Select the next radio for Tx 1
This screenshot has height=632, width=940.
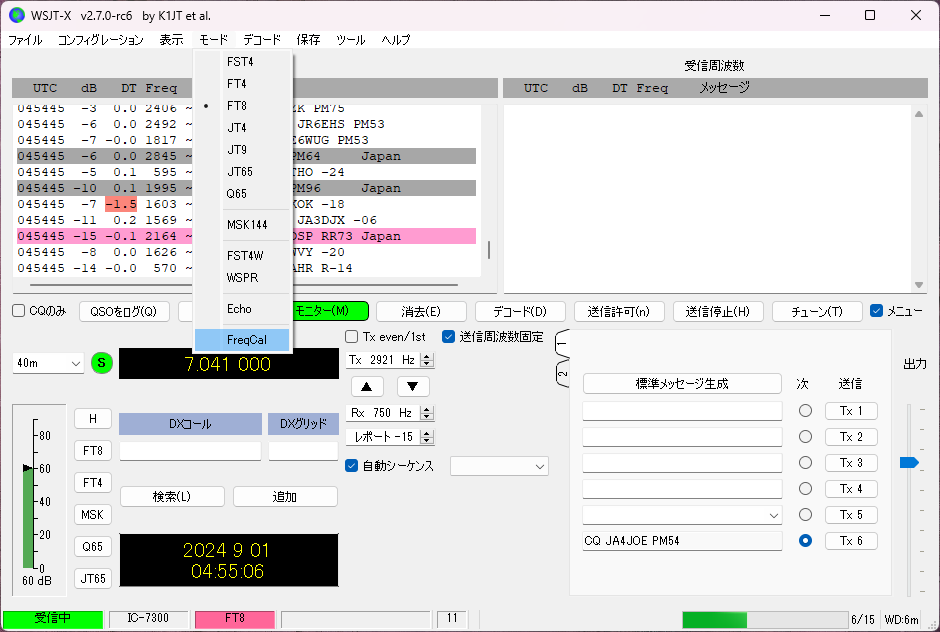[x=805, y=411]
